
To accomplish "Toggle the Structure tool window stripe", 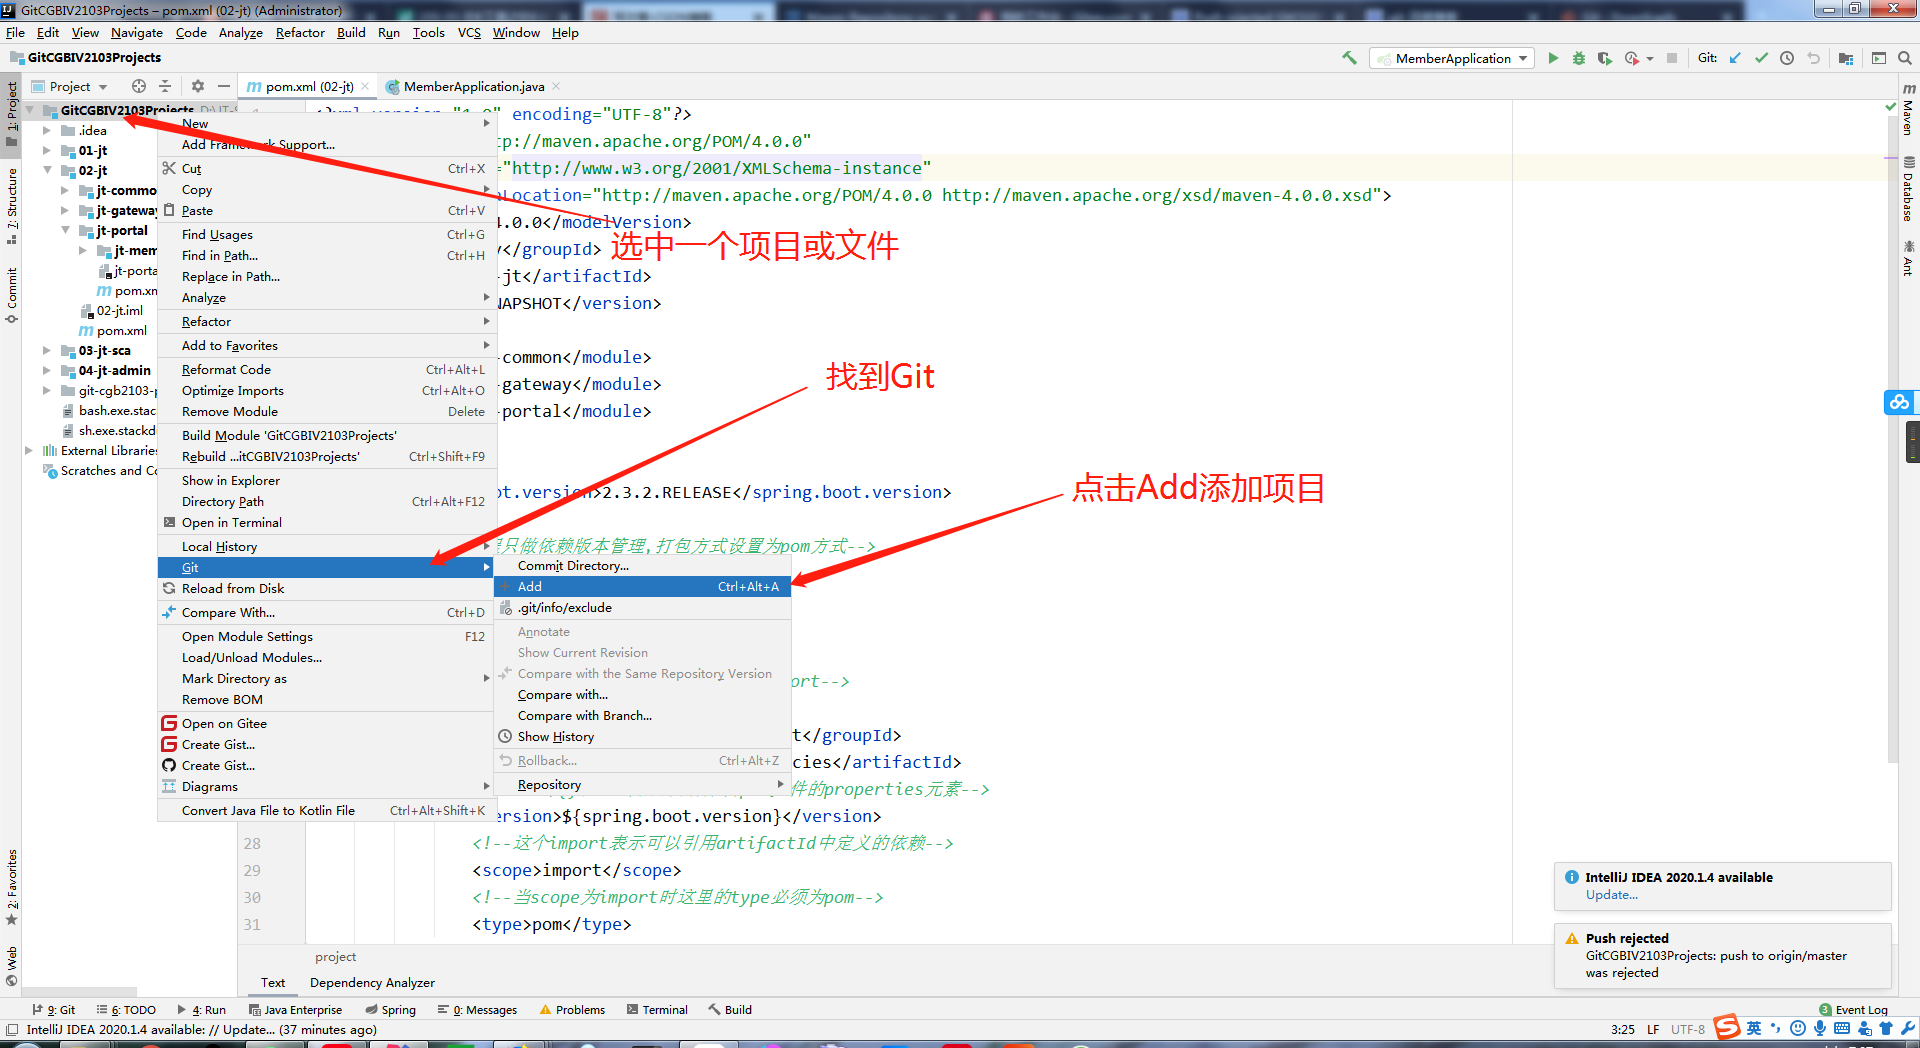I will (x=12, y=206).
